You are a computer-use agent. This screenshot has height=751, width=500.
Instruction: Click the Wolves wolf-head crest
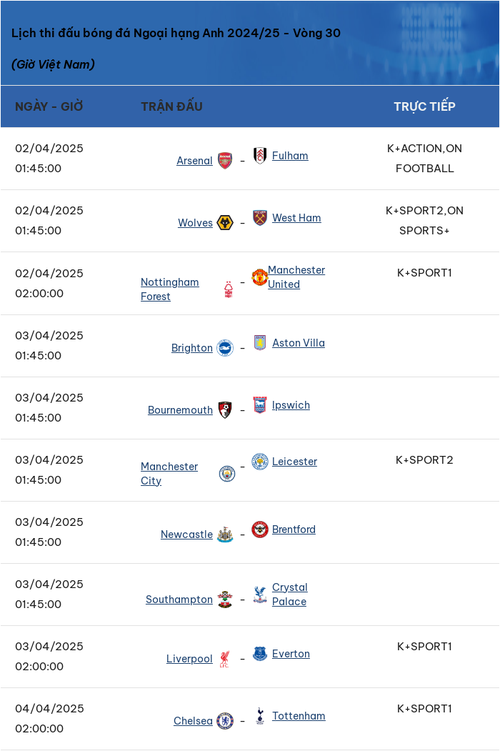pos(225,223)
